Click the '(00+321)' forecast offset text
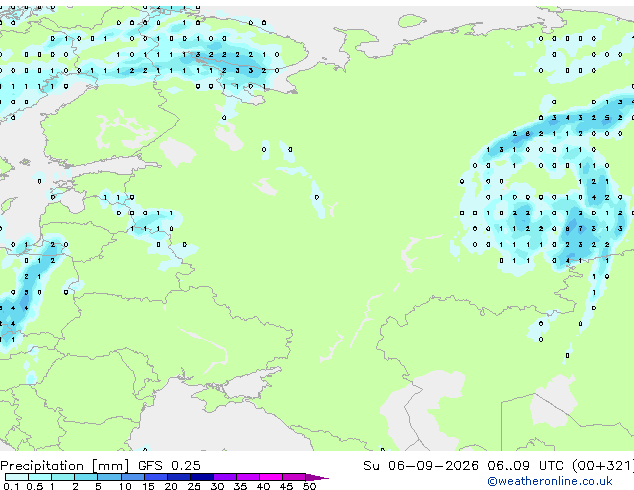Image resolution: width=634 pixels, height=490 pixels. click(x=603, y=466)
